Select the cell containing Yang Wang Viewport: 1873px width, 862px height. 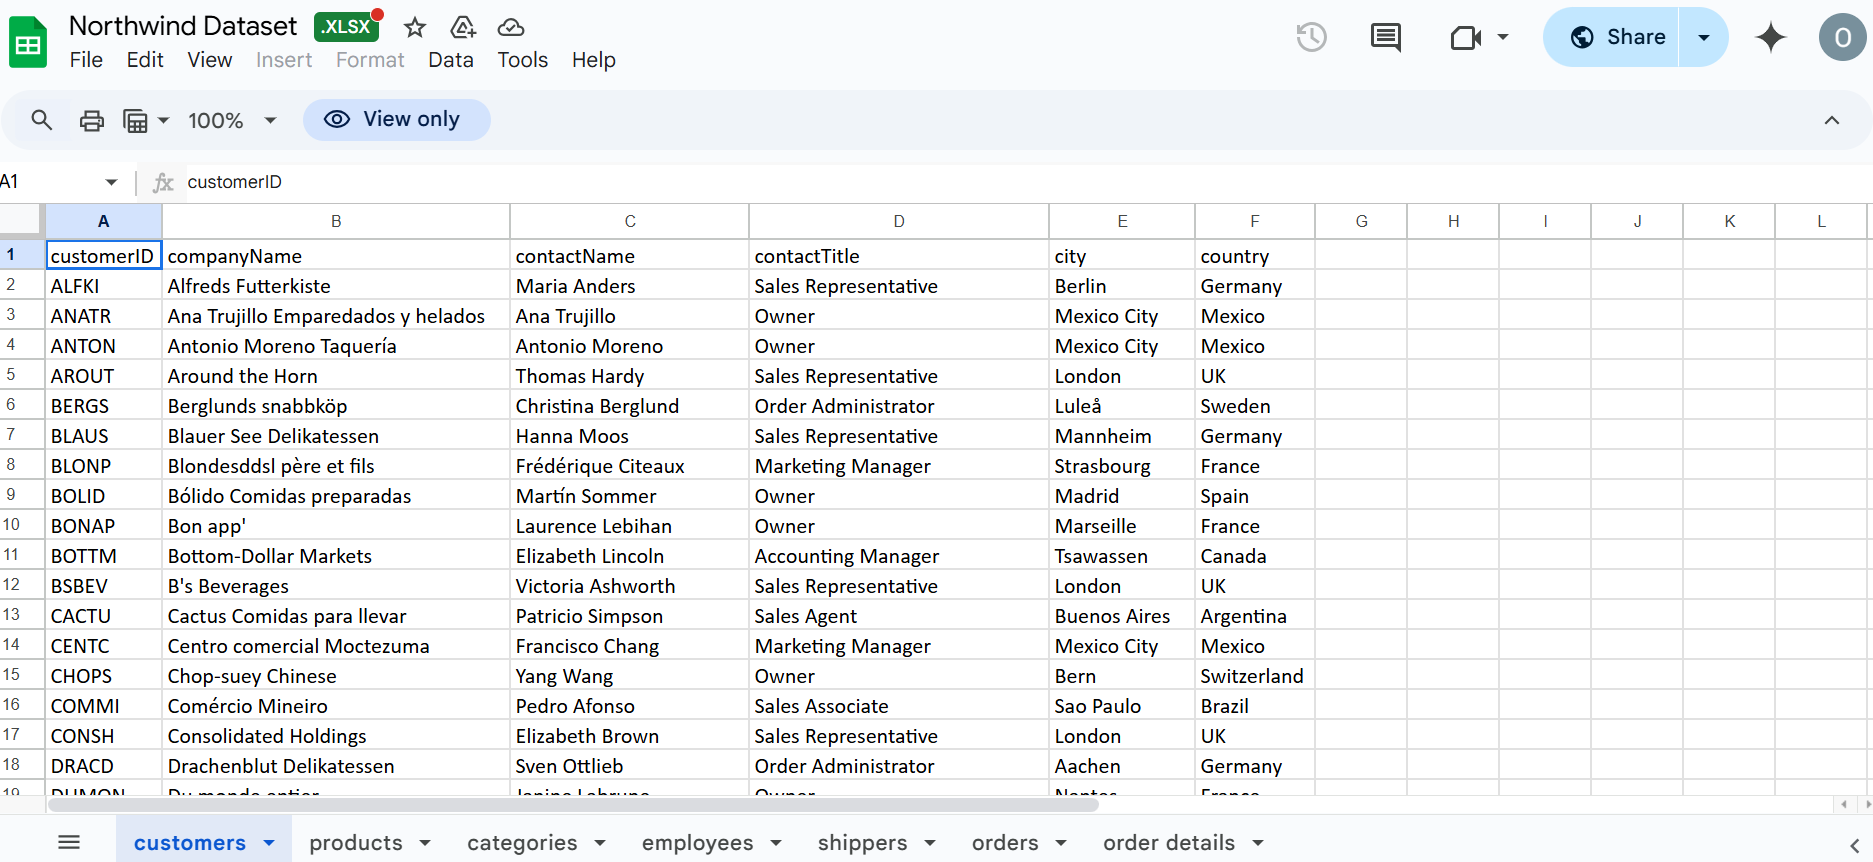[630, 676]
